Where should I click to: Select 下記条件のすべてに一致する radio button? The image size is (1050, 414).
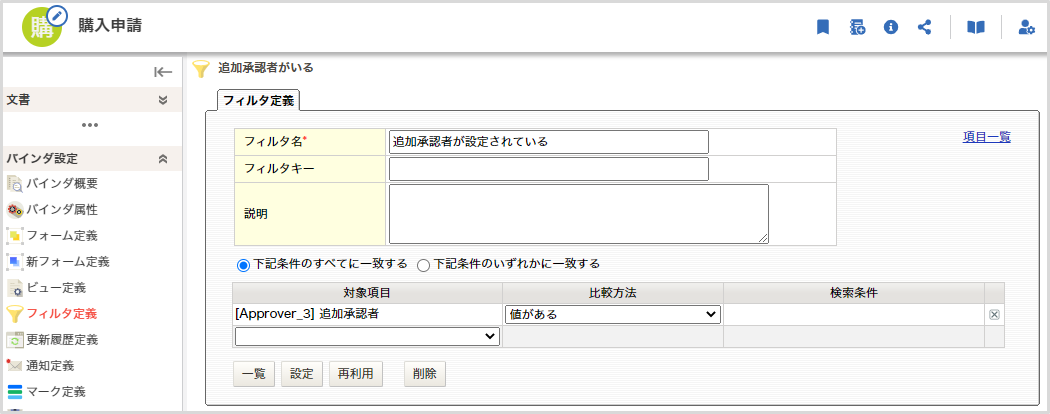click(x=243, y=265)
